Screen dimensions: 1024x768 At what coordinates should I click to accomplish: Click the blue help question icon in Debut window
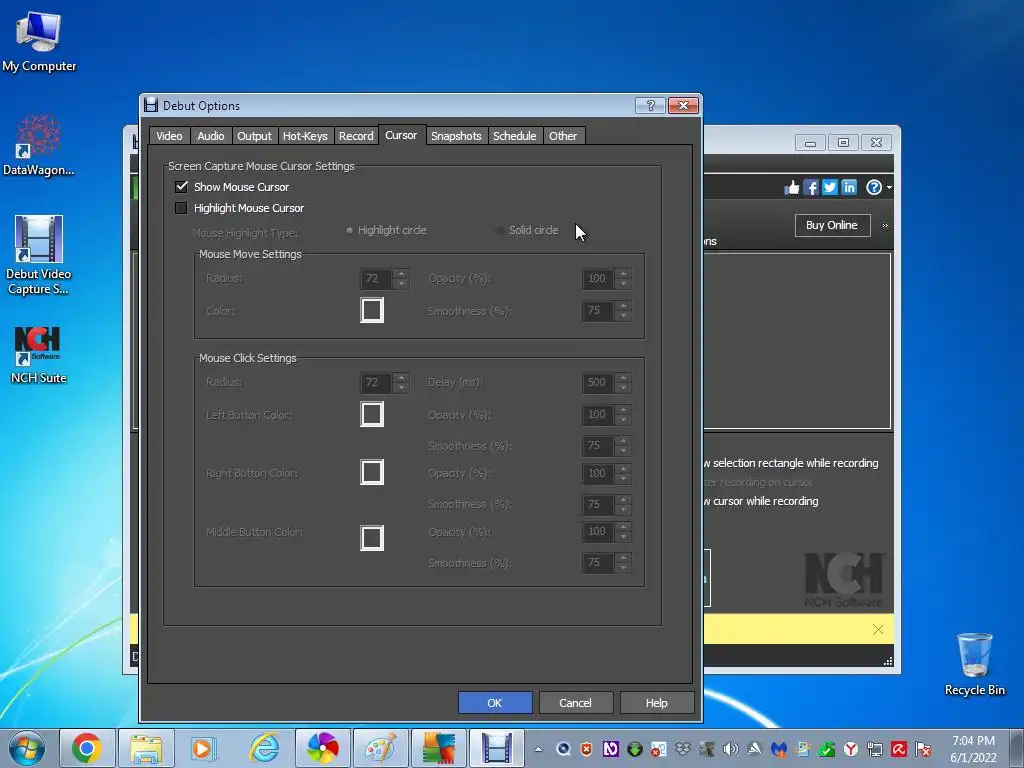click(x=874, y=188)
